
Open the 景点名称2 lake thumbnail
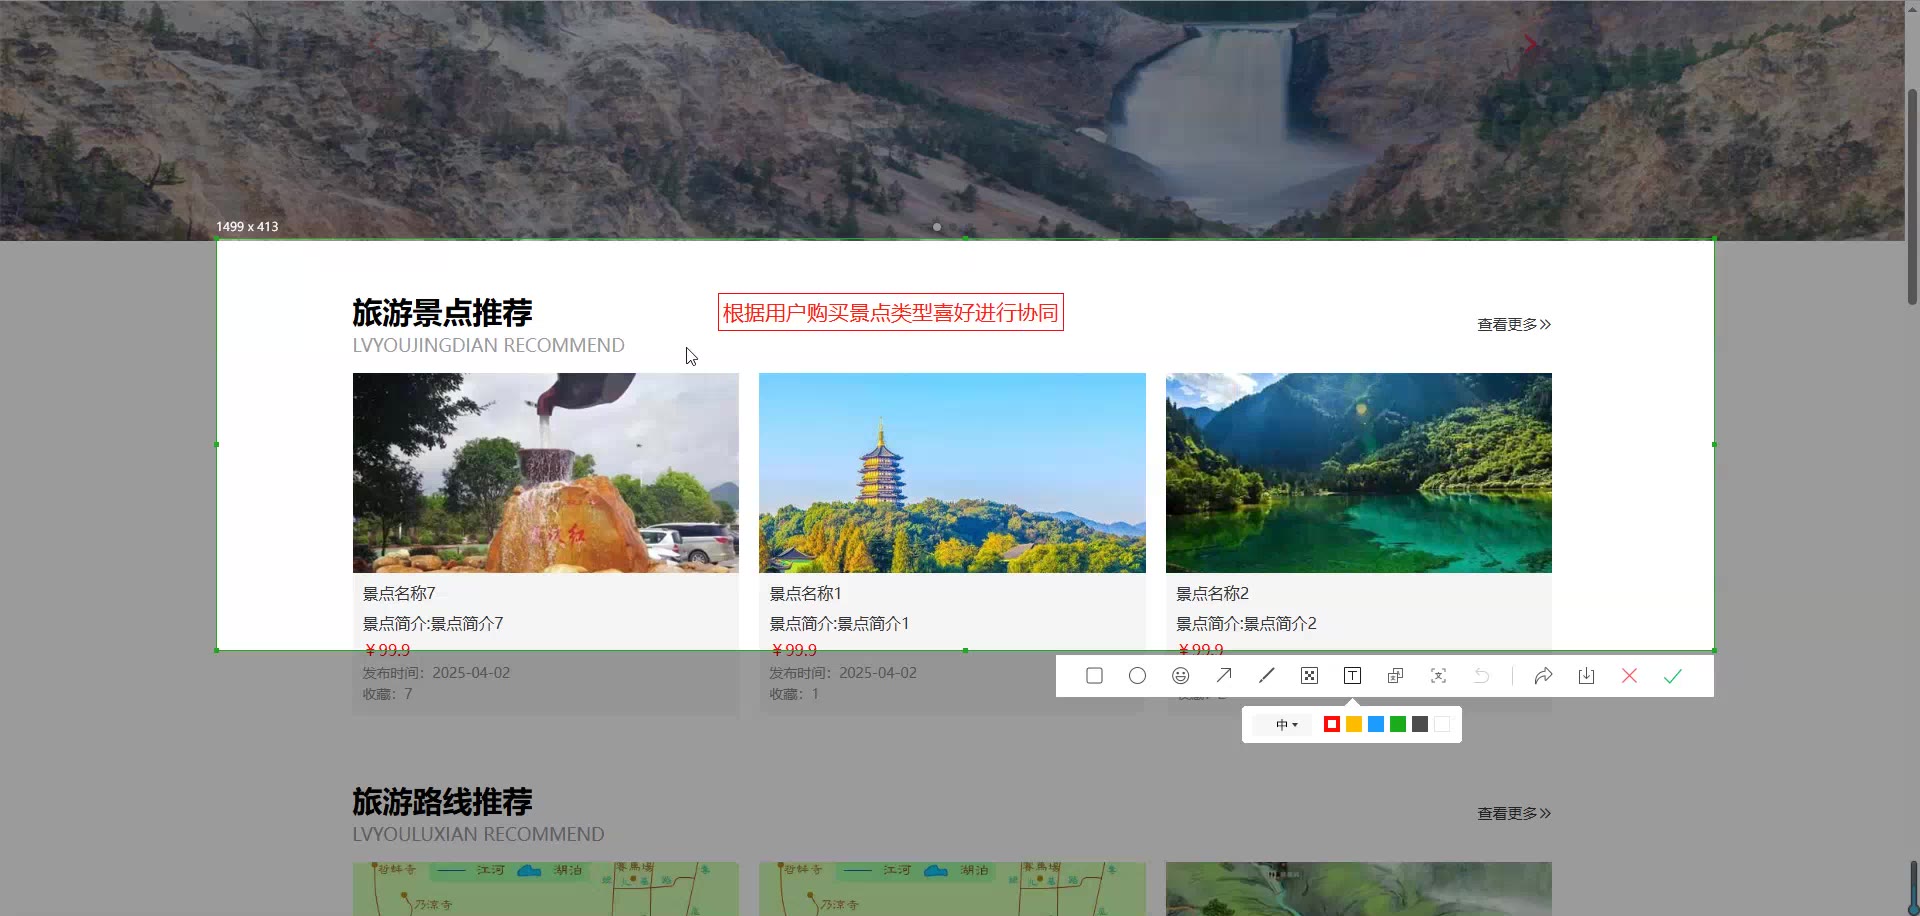(x=1359, y=473)
